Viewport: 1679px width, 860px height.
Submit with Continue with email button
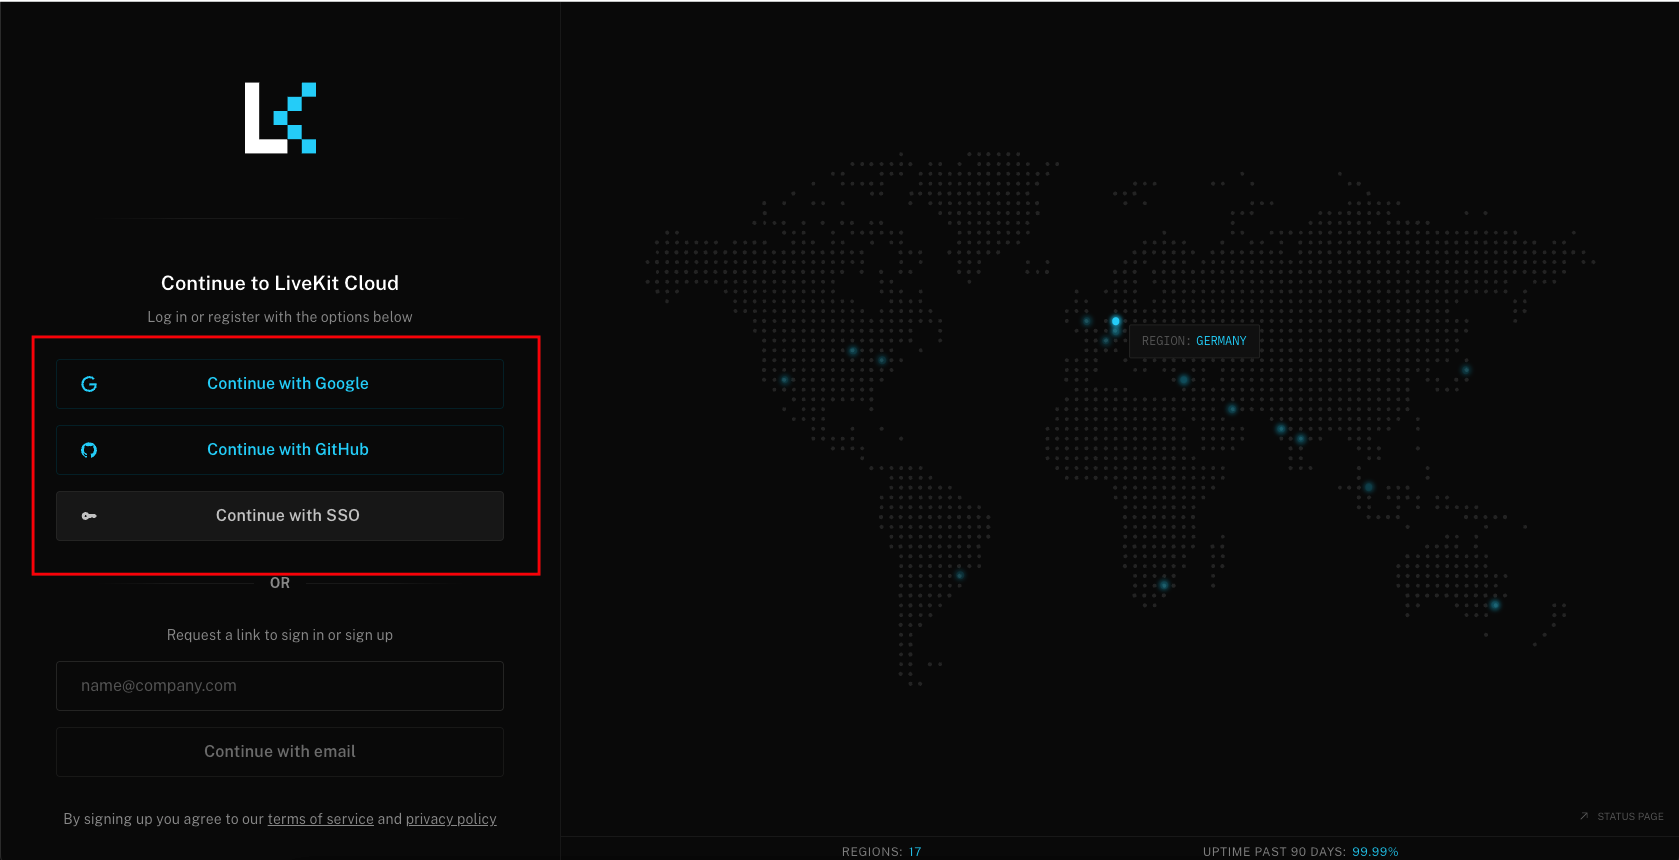[x=280, y=752]
